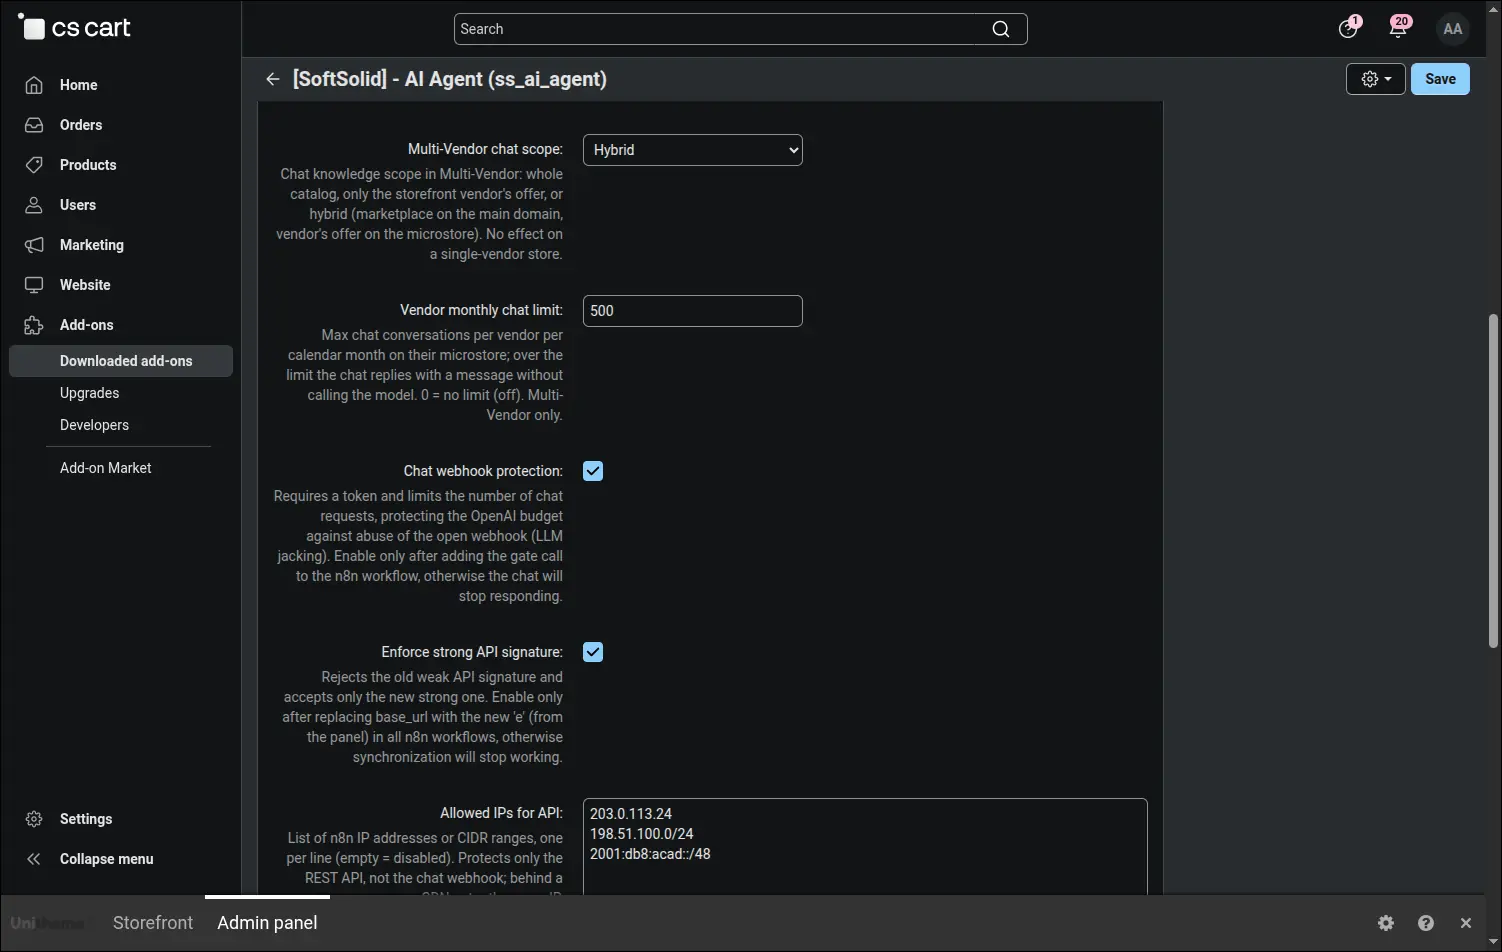
Task: Click the page vertical scrollbar
Action: 1493,480
